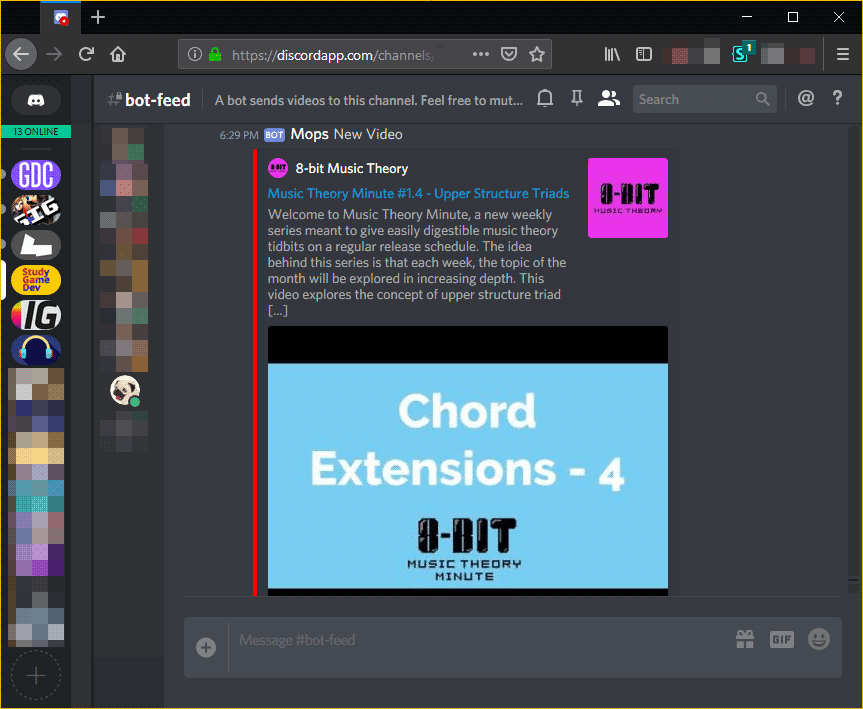Open the Firefox library icon
This screenshot has width=863, height=709.
tap(612, 54)
